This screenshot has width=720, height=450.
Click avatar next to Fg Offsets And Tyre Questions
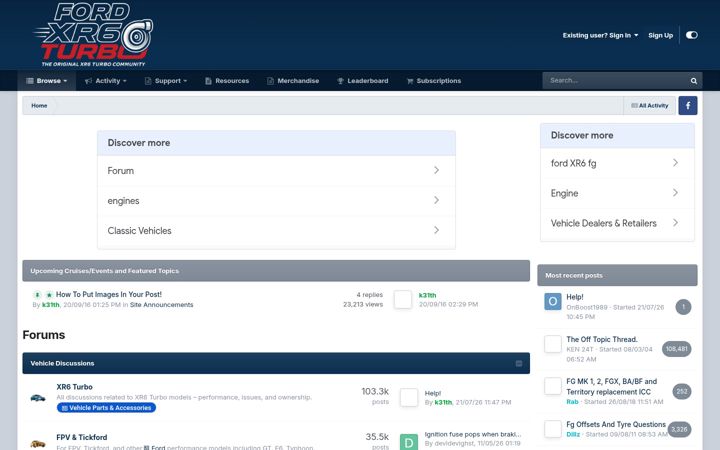tap(553, 429)
